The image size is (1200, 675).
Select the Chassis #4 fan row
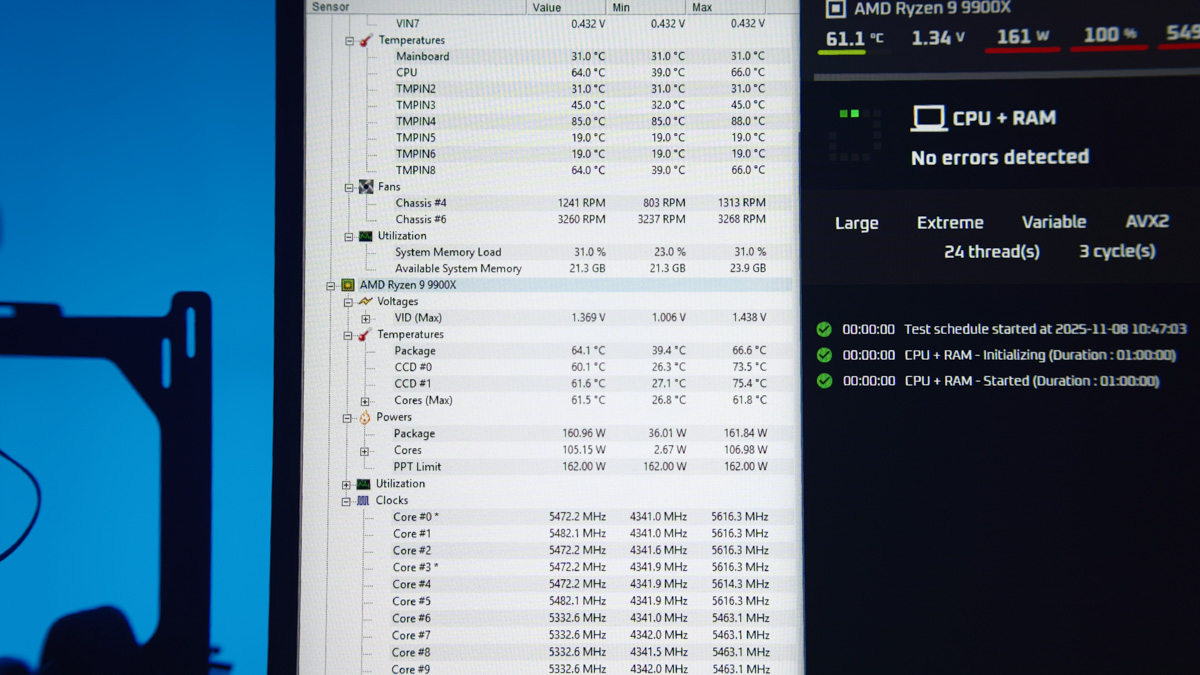pyautogui.click(x=548, y=203)
